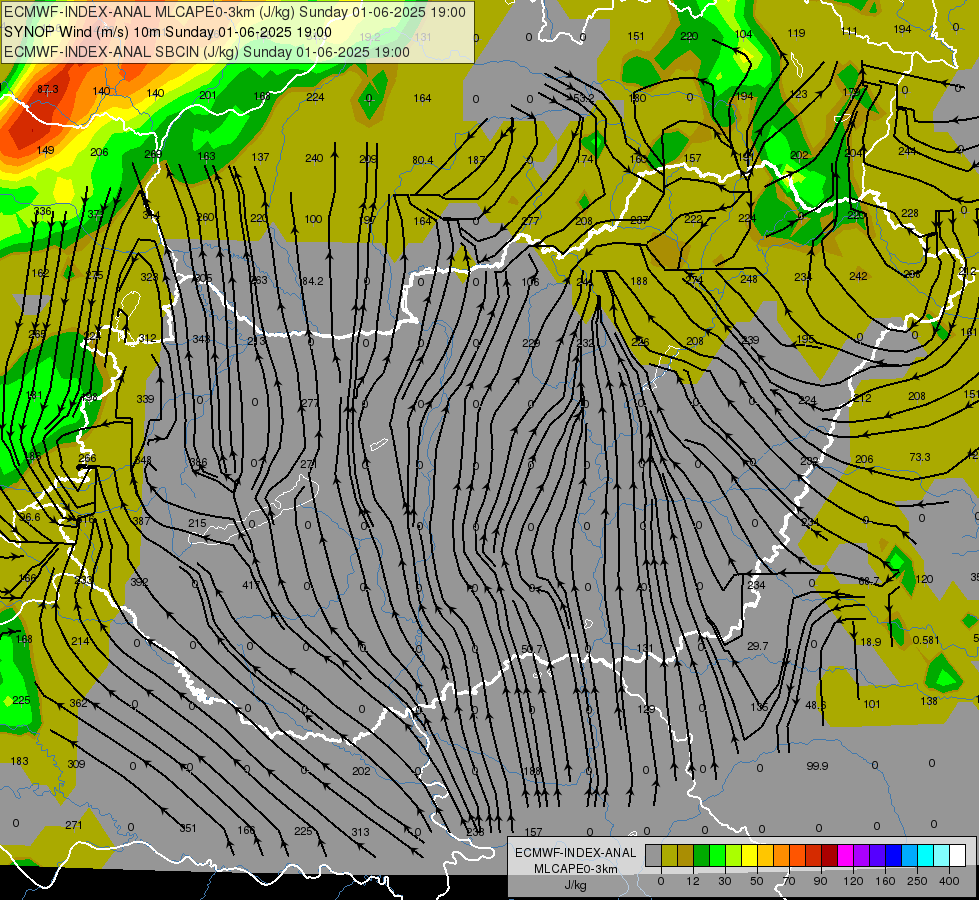979x900 pixels.
Task: Click the grey swatch in the legend
Action: coord(653,855)
